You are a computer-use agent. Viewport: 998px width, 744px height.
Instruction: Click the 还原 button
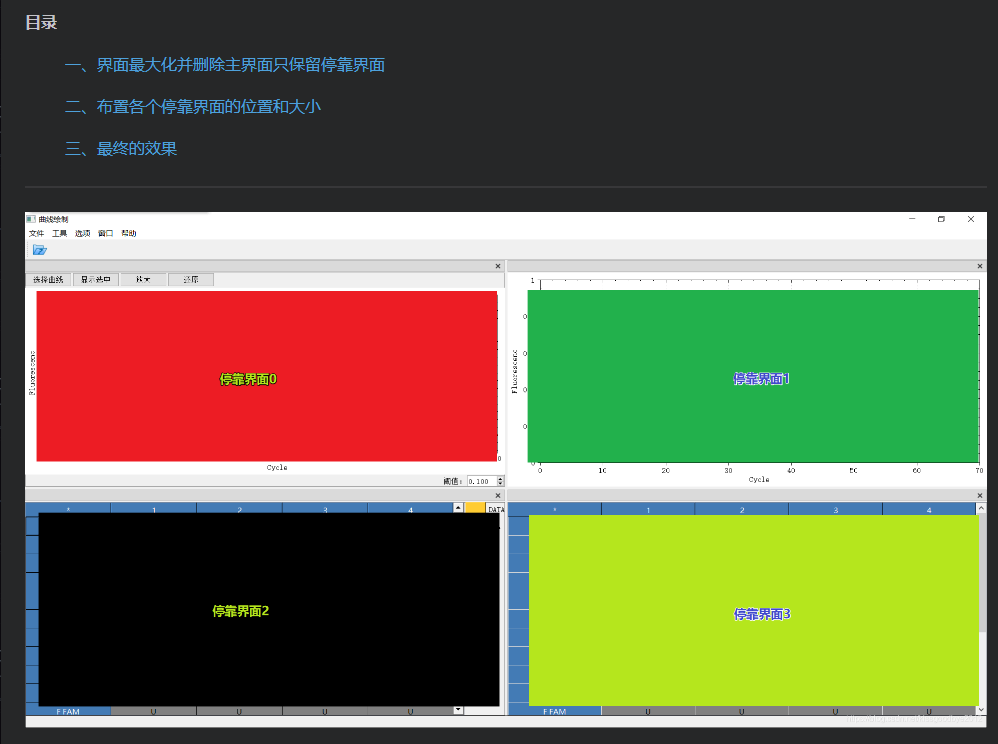[190, 279]
